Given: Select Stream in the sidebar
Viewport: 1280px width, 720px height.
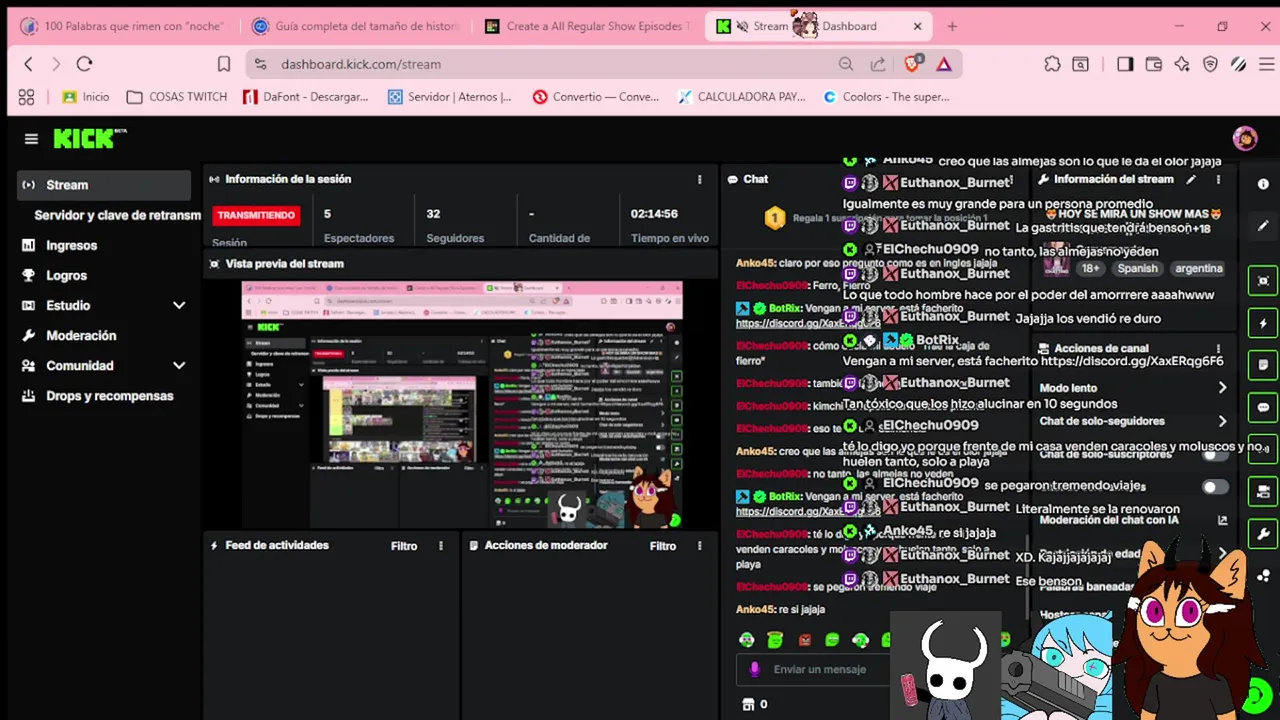Looking at the screenshot, I should click(104, 185).
